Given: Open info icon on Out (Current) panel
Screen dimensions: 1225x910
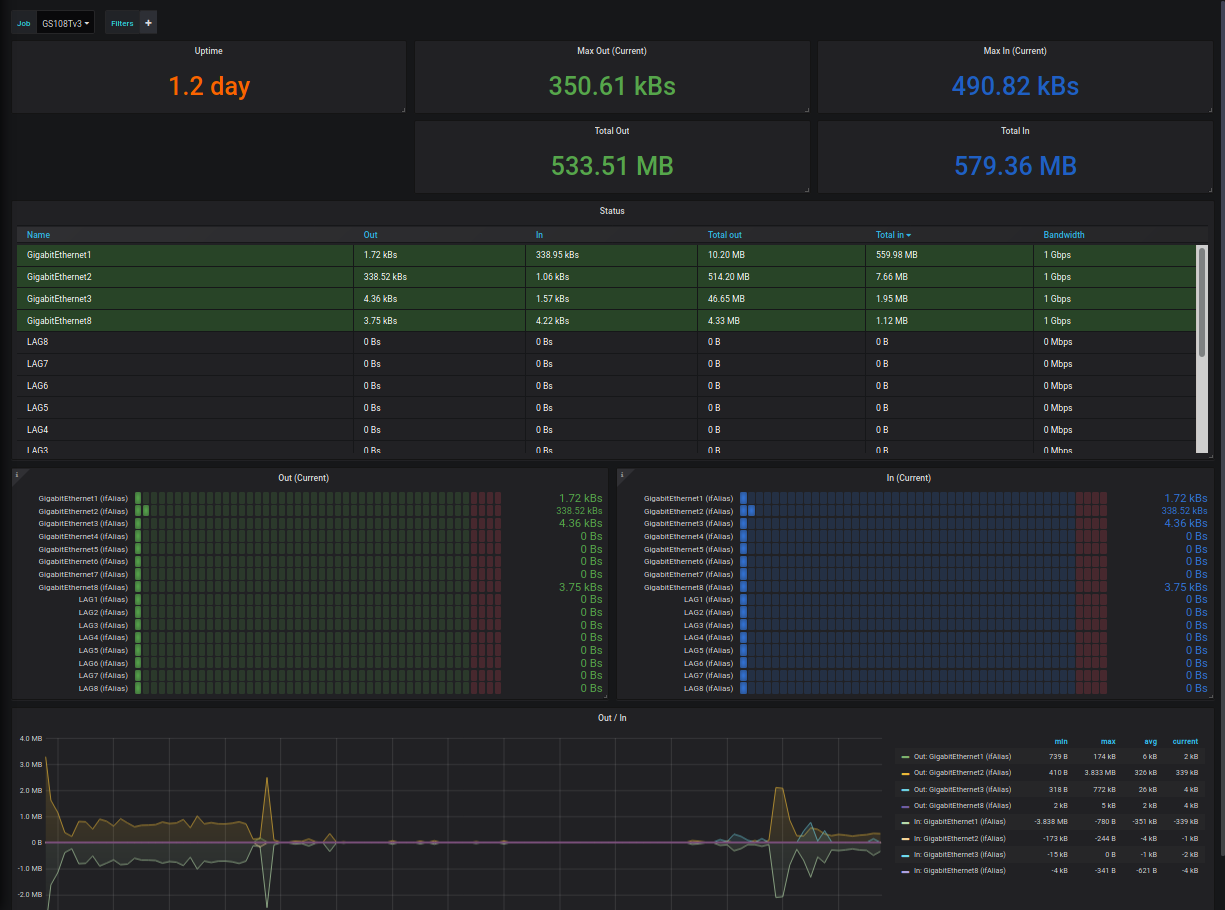Looking at the screenshot, I should click(x=17, y=474).
